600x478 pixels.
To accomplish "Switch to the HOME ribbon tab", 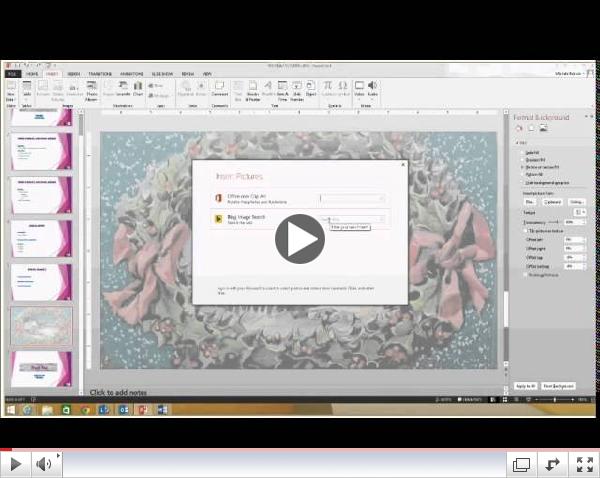I will coord(32,74).
